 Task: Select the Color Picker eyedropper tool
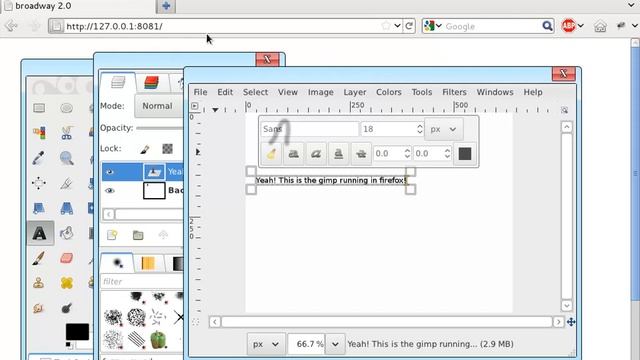tap(39, 158)
